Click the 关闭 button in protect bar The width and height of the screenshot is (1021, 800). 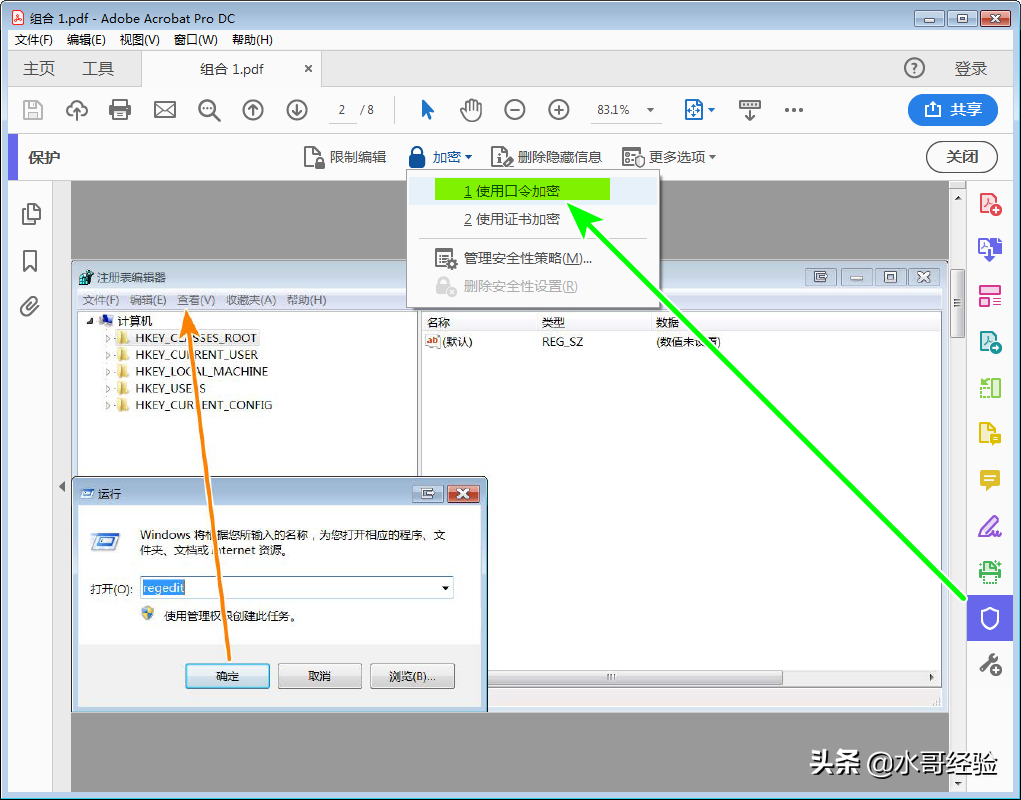pos(962,157)
